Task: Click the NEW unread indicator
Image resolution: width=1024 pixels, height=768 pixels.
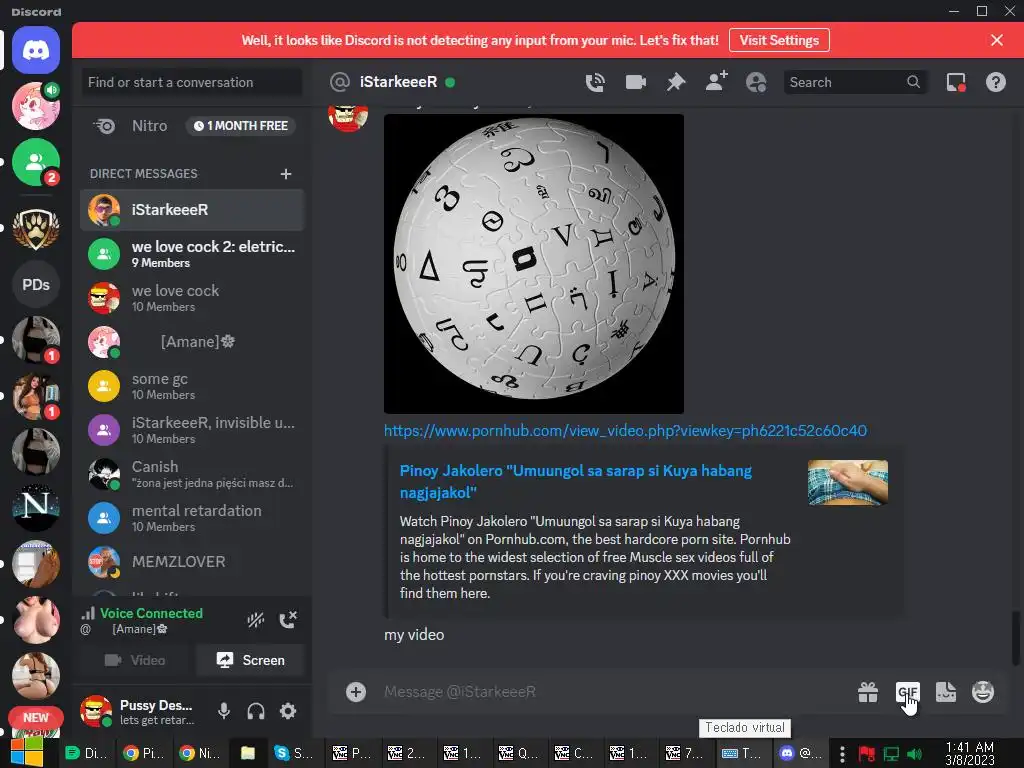Action: (36, 717)
